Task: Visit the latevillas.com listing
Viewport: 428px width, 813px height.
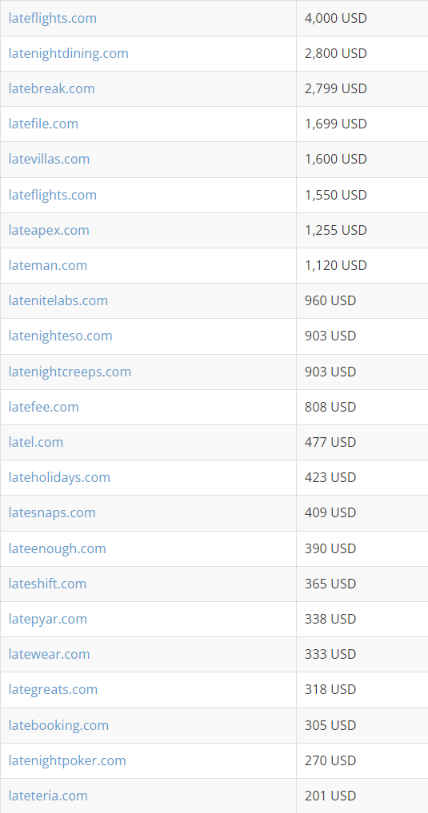Action: (x=49, y=159)
